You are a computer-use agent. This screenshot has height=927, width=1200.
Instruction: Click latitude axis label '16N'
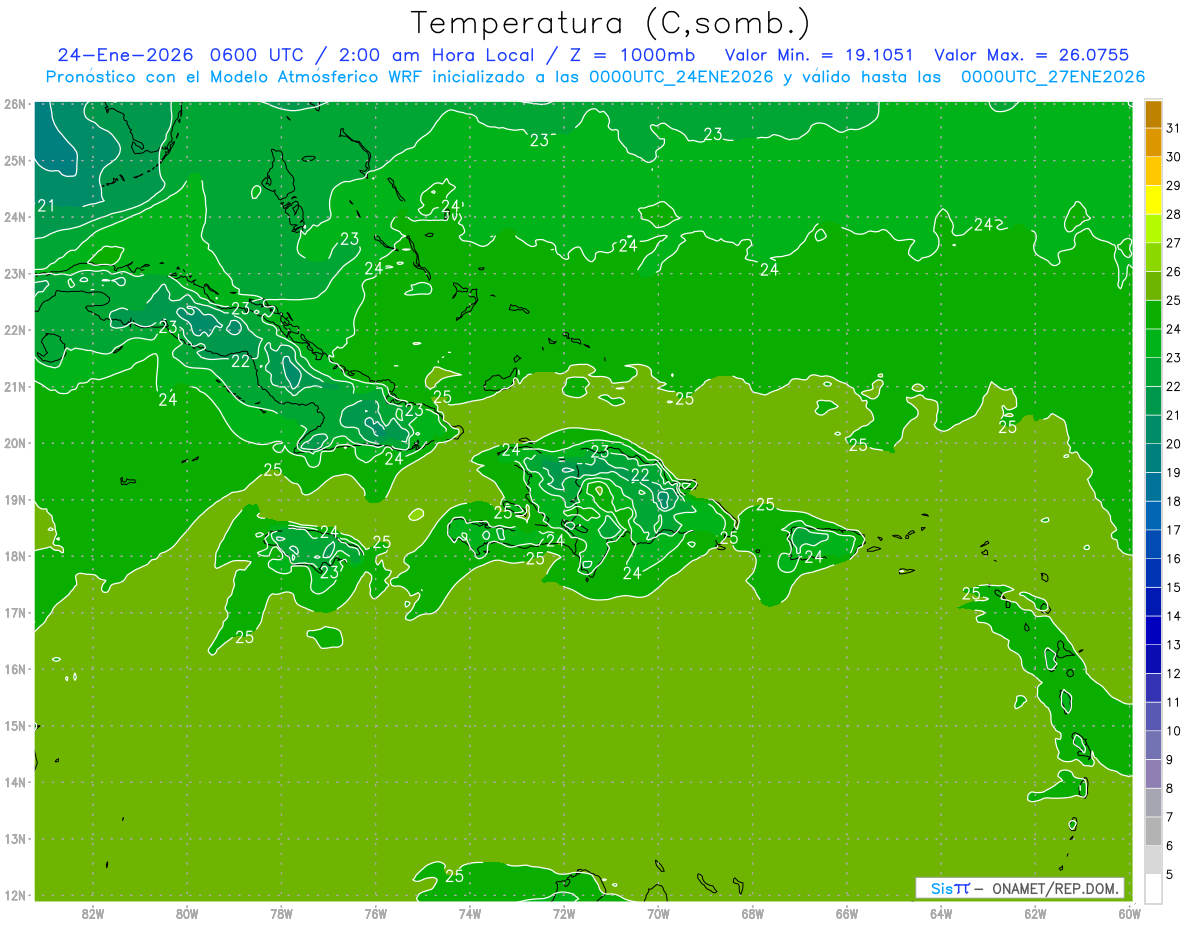coord(14,669)
